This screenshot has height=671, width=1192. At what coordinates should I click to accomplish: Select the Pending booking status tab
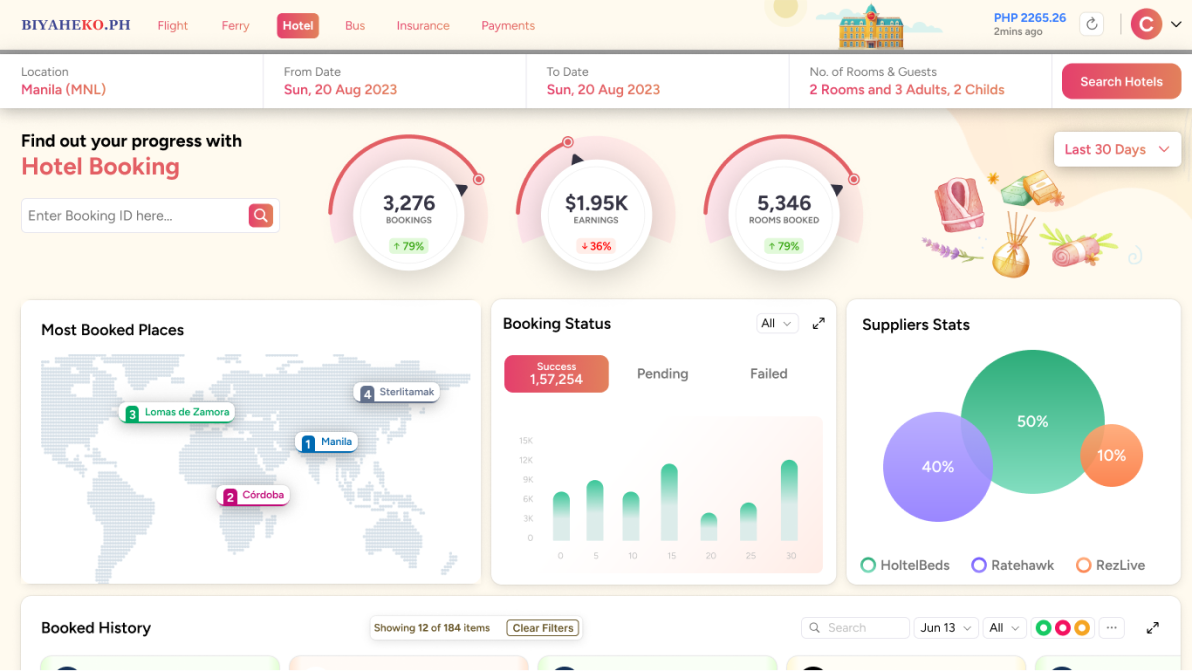[x=662, y=374]
